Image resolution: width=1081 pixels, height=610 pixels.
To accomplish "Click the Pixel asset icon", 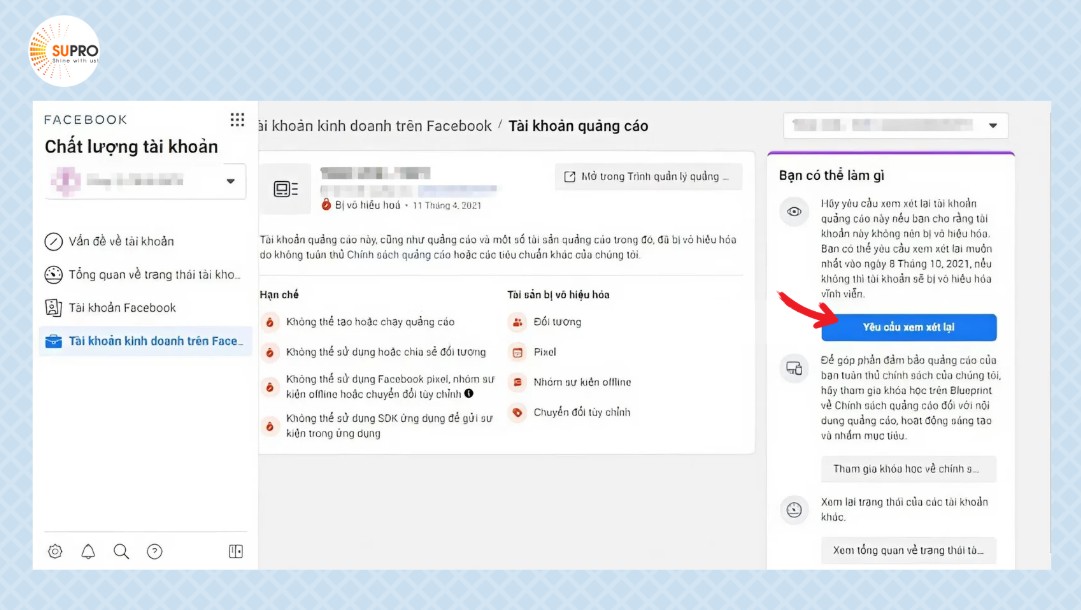I will click(x=517, y=352).
